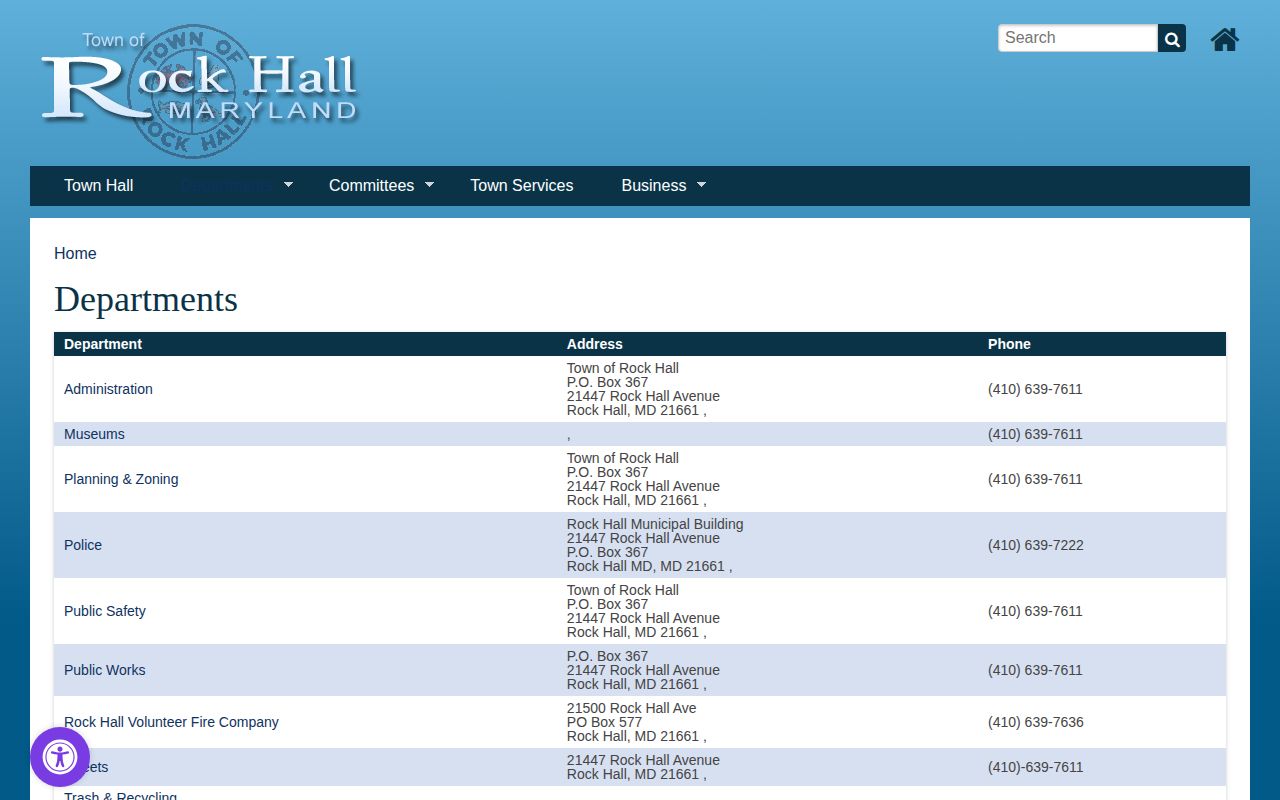Open the accessibility widget icon
Screen dimensions: 1280x800
pos(60,757)
